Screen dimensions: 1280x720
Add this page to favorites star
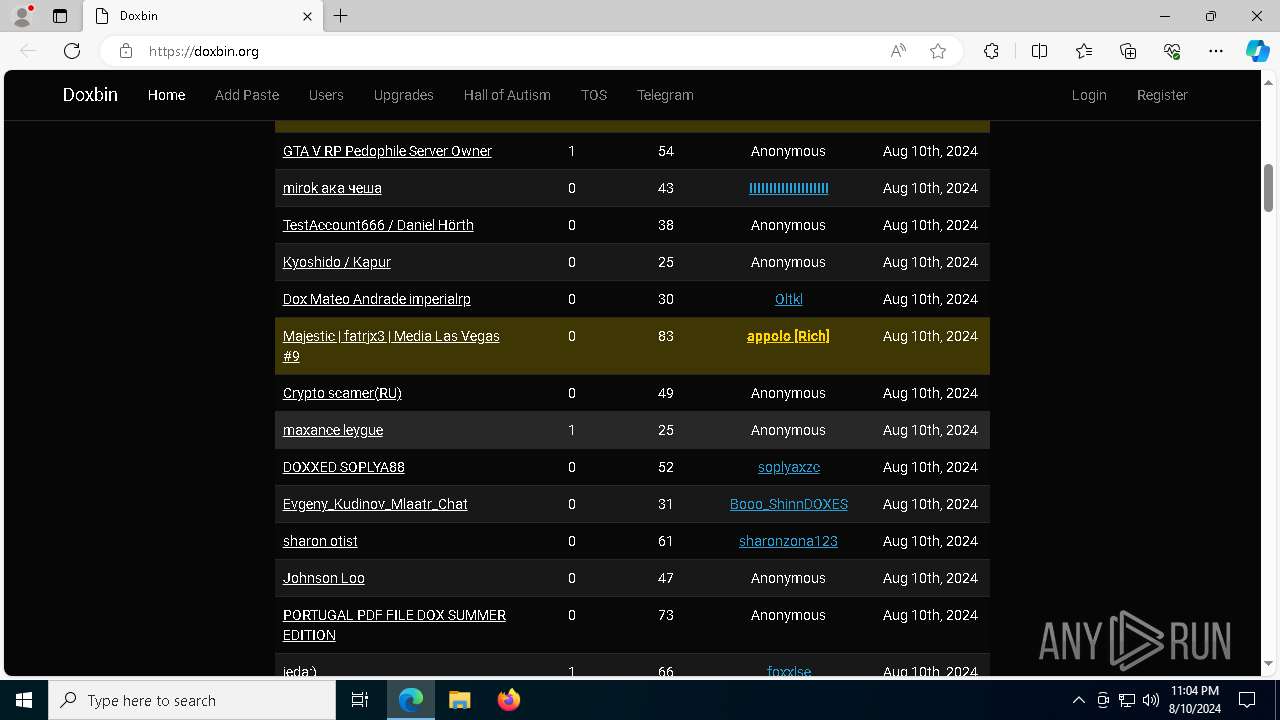[x=938, y=51]
